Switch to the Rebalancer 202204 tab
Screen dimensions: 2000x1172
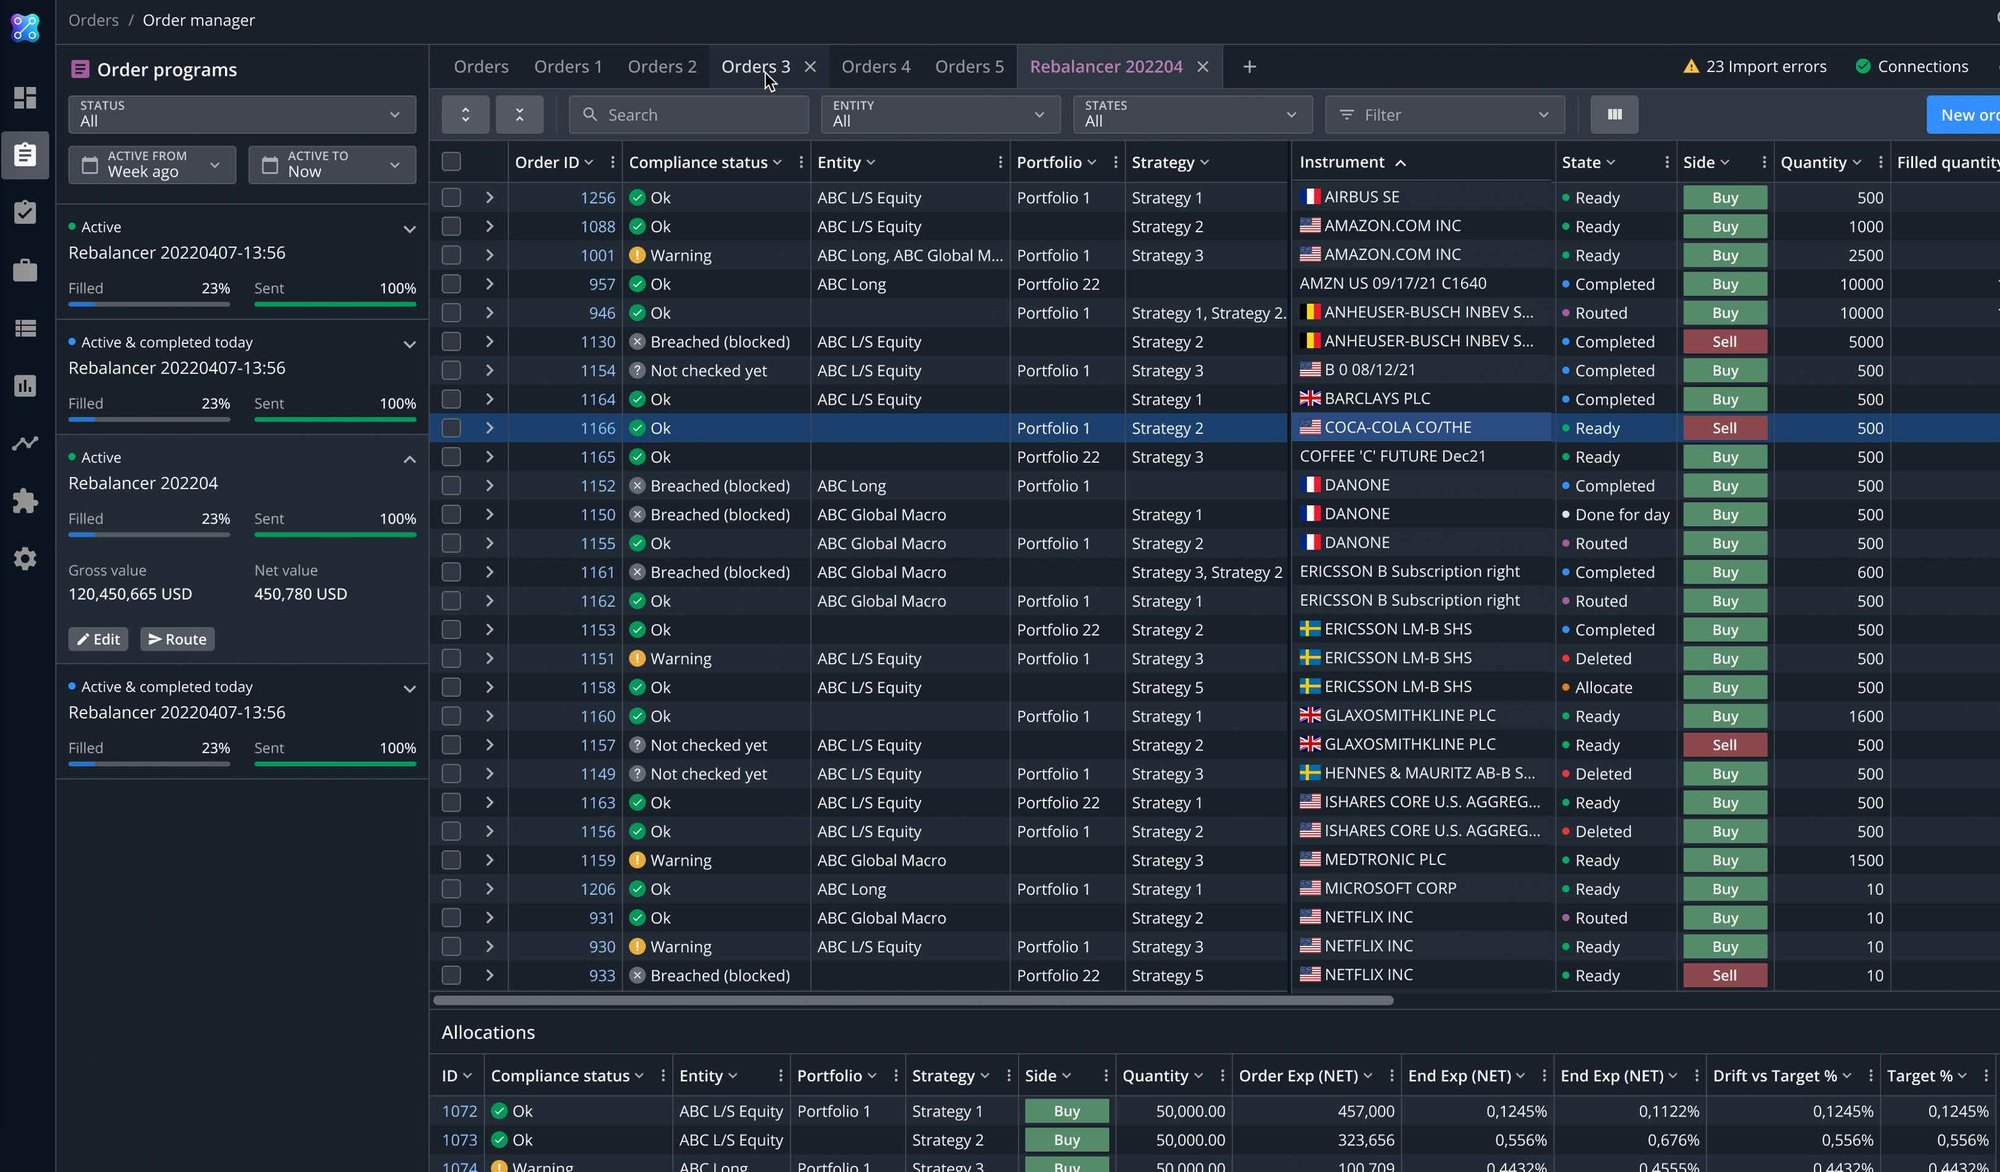click(1106, 66)
